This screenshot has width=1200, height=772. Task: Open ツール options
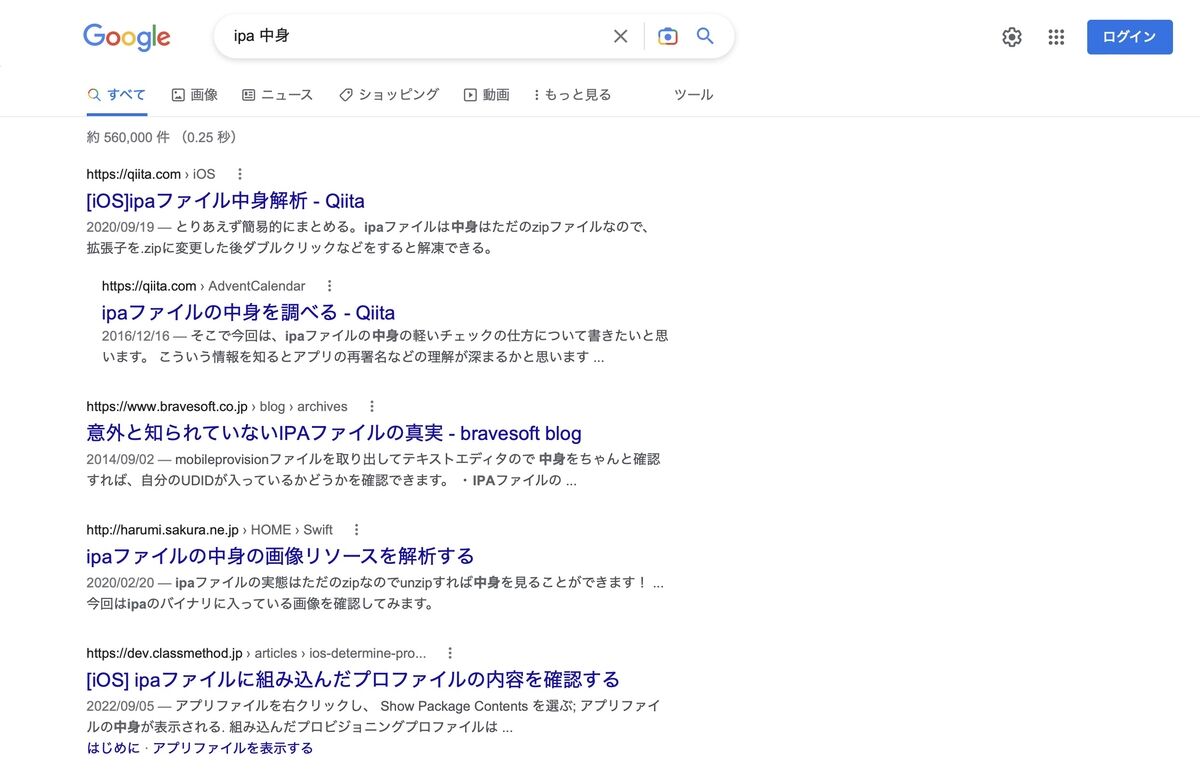click(693, 95)
